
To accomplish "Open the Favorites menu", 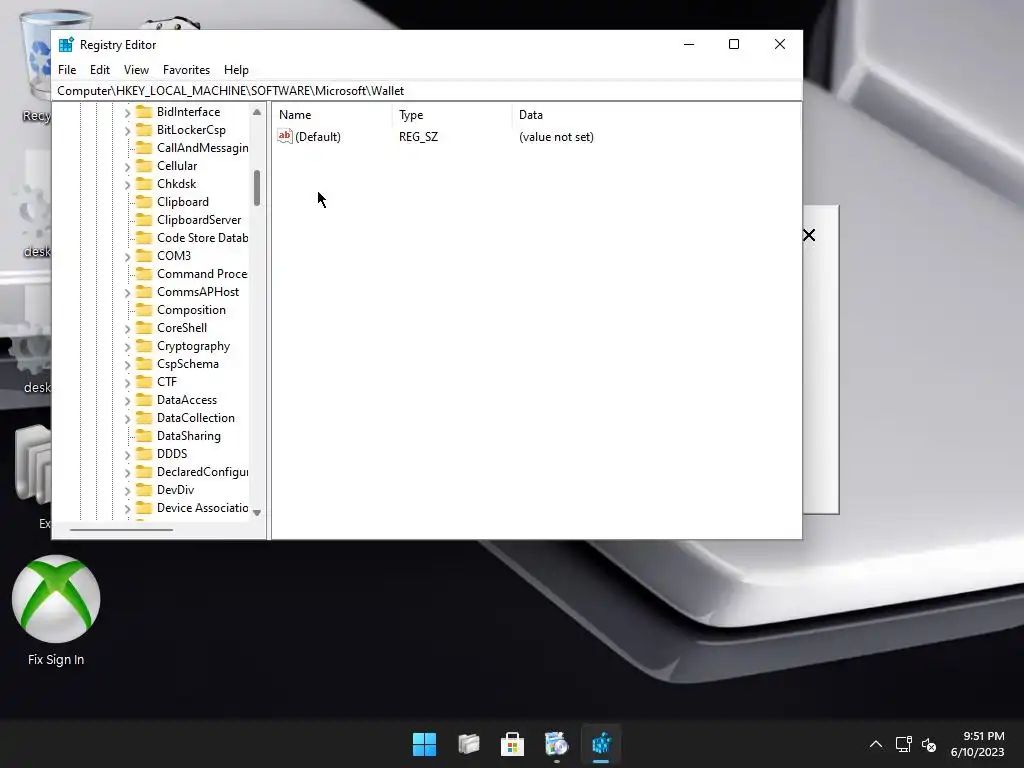I will pos(186,70).
